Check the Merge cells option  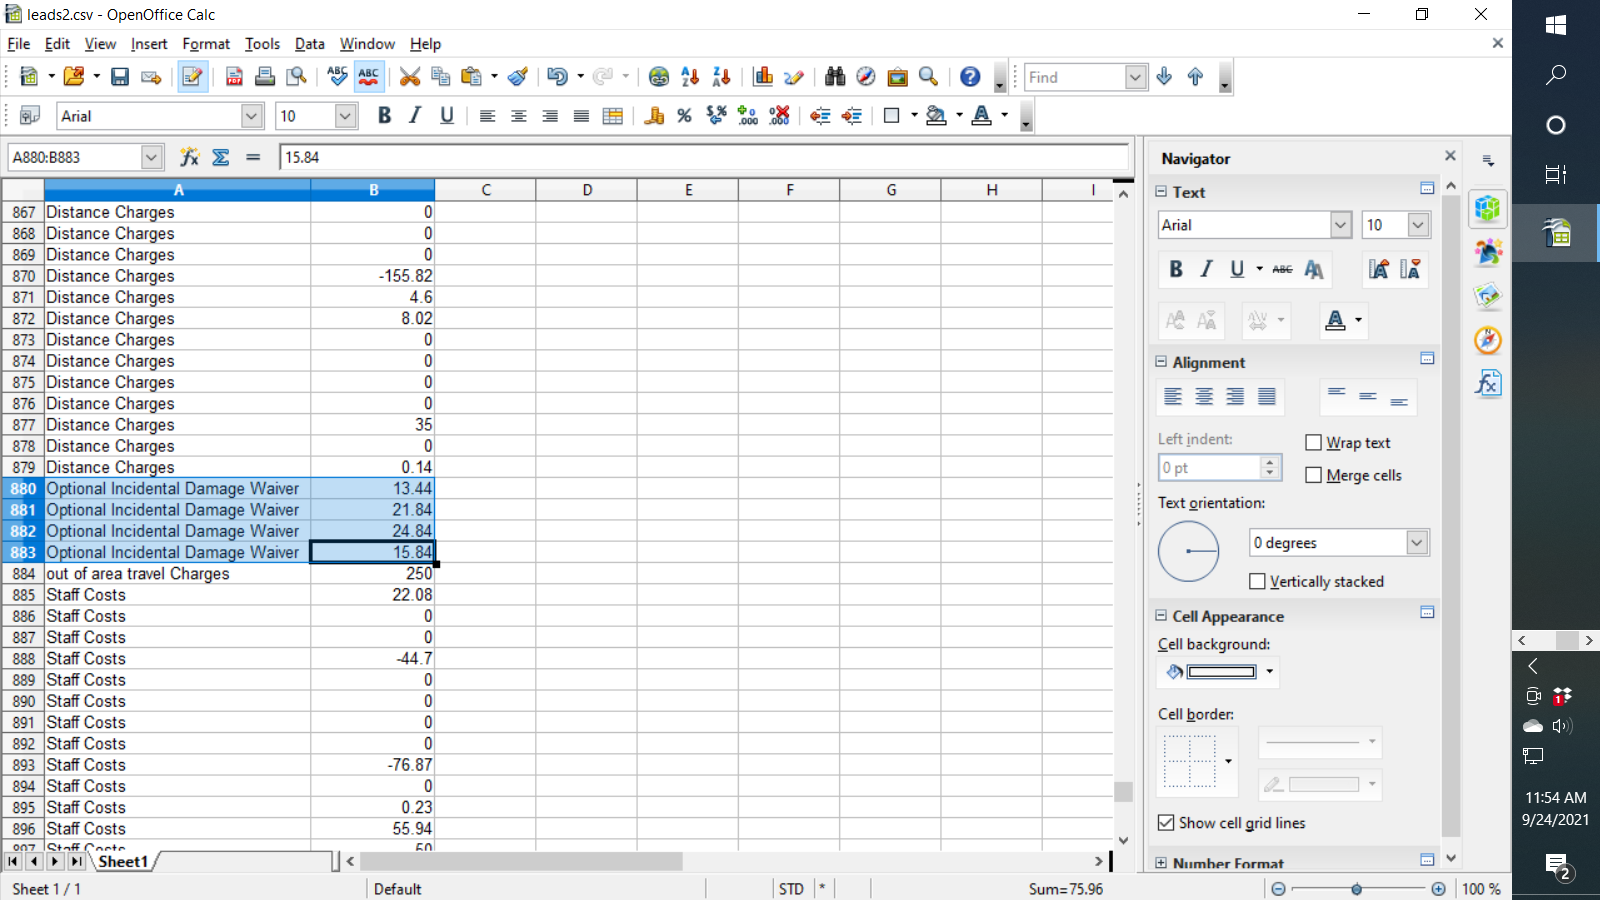(x=1314, y=476)
